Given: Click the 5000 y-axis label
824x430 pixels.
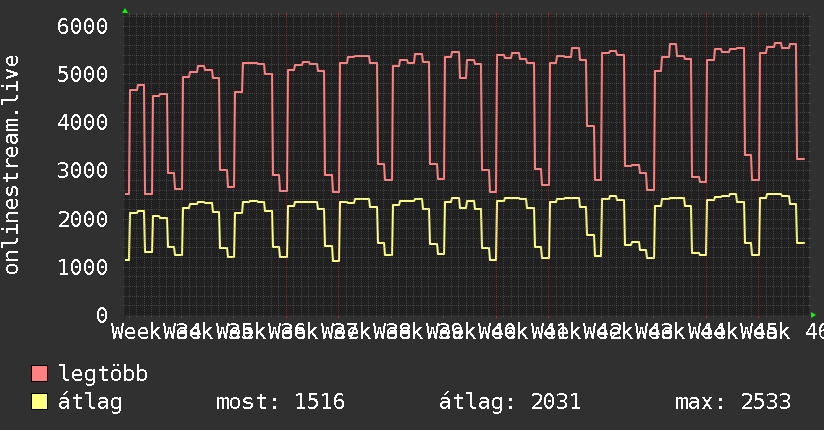Looking at the screenshot, I should coord(83,74).
